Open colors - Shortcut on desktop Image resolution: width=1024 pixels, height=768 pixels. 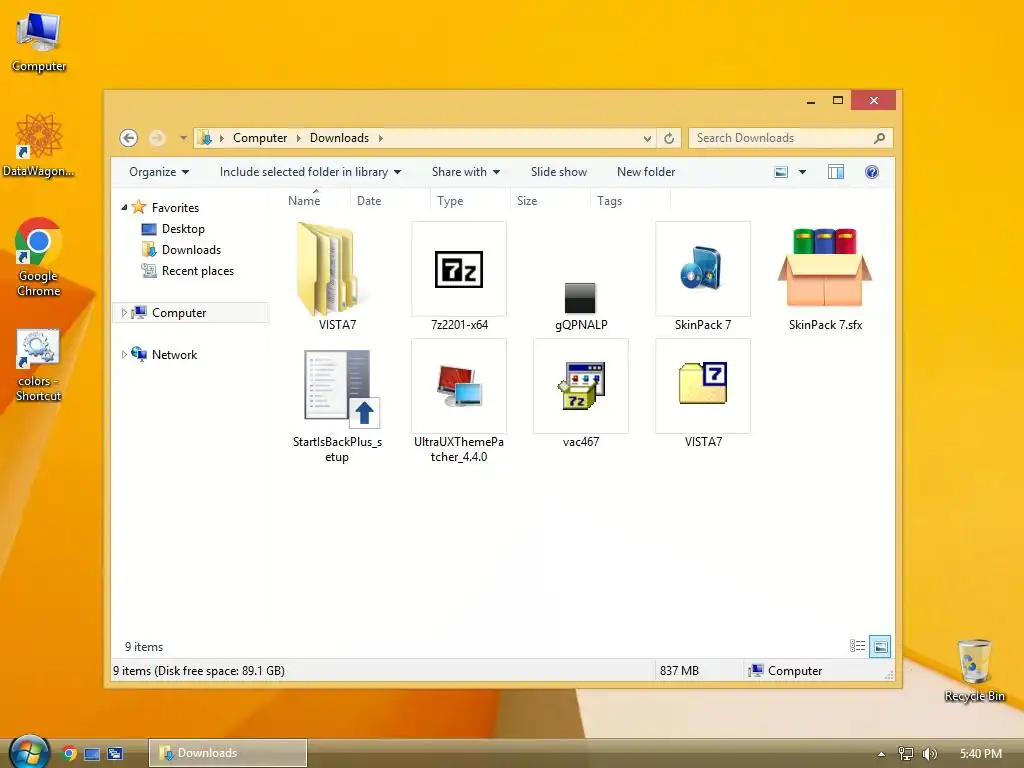click(39, 366)
